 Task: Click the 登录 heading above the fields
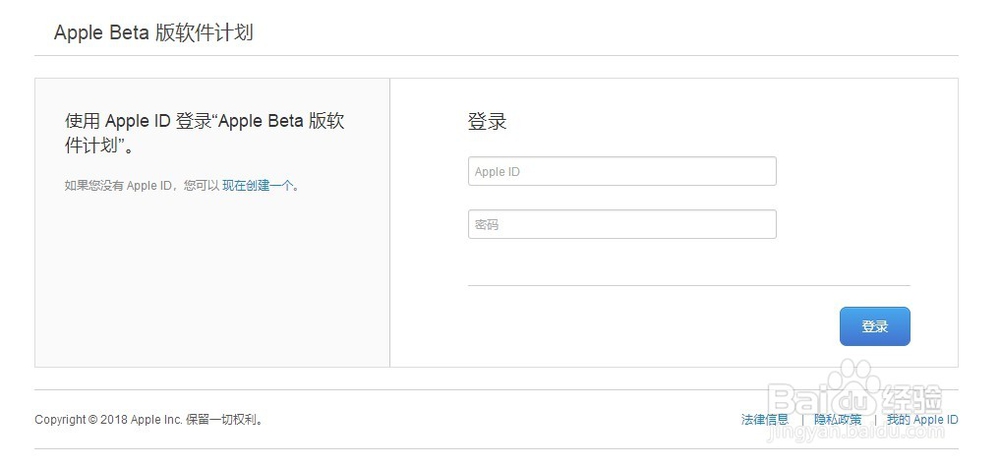pyautogui.click(x=487, y=122)
